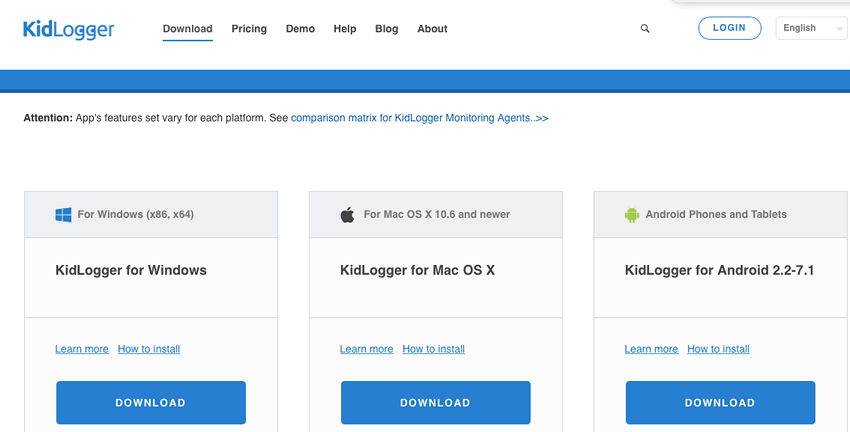Click the LOGIN button
The height and width of the screenshot is (432, 850).
pyautogui.click(x=730, y=28)
